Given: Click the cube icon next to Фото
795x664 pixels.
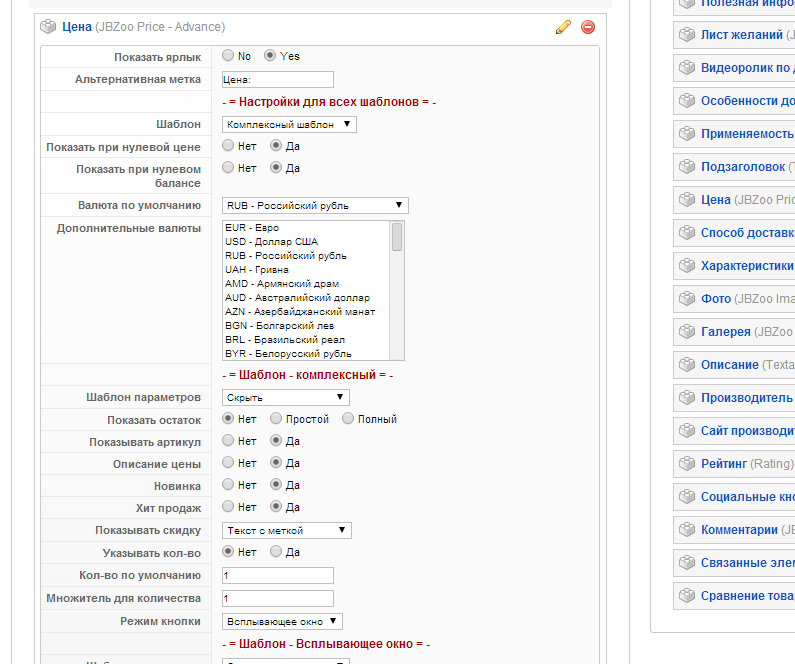Looking at the screenshot, I should coord(687,299).
